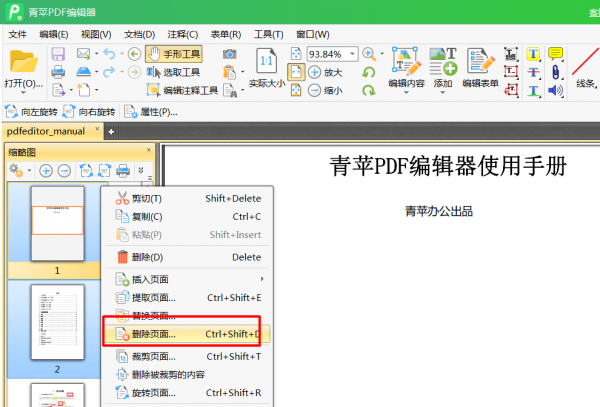This screenshot has width=600, height=407.
Task: Click the yellow T text highlight icon
Action: tap(533, 54)
